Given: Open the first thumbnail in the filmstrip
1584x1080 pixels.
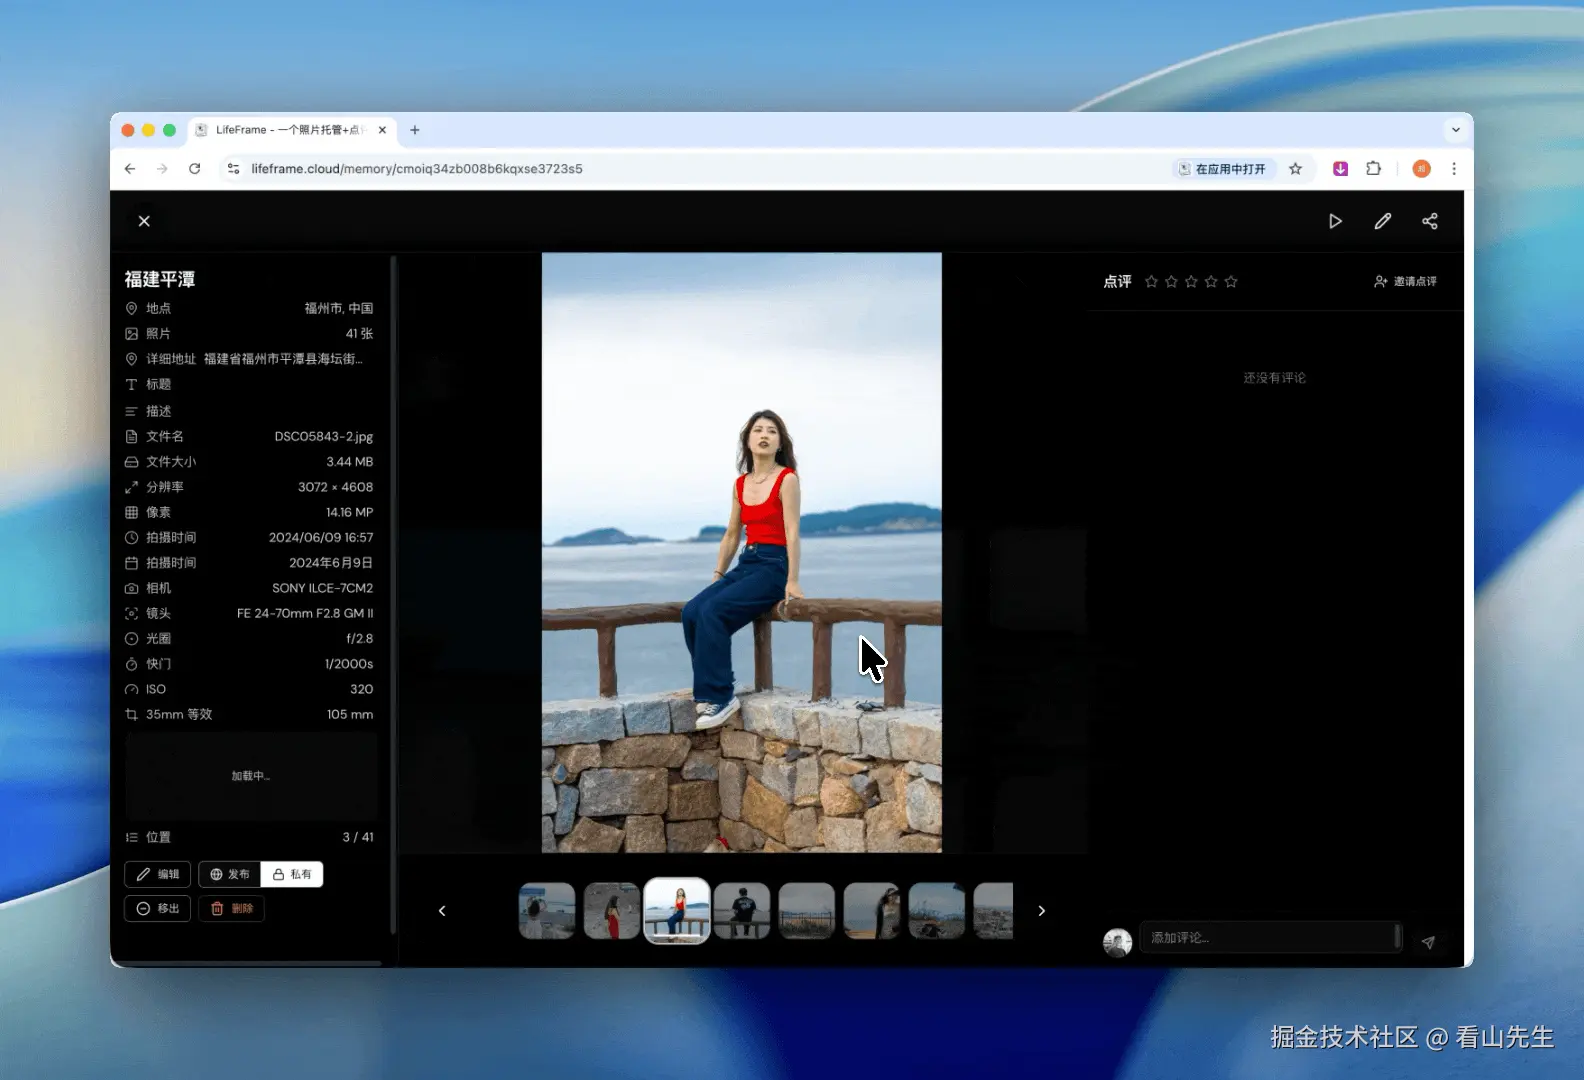Looking at the screenshot, I should click(547, 911).
